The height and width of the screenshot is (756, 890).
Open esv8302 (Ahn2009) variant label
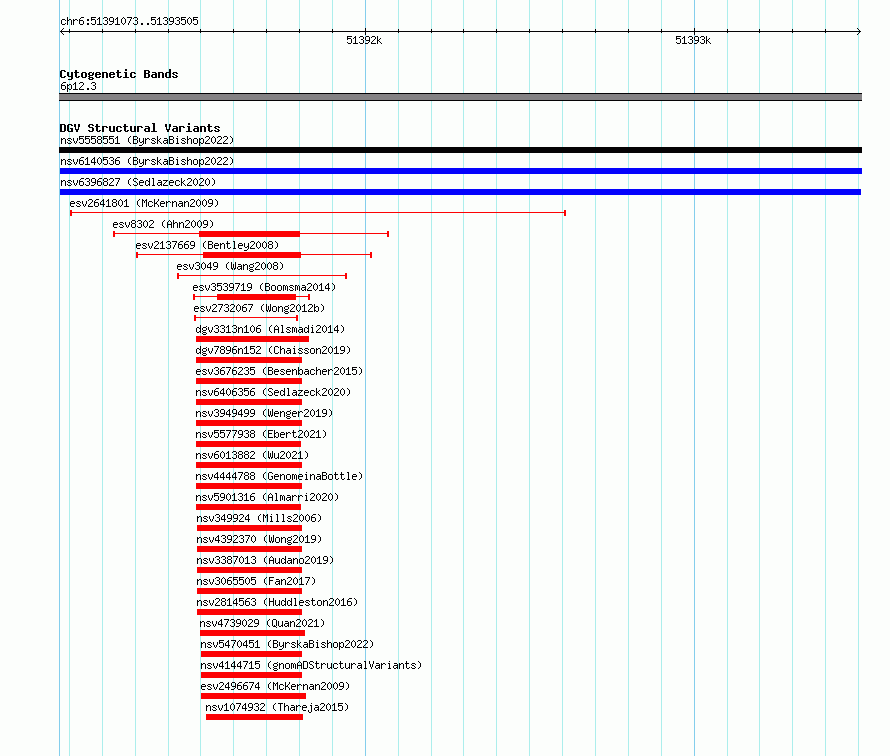click(x=163, y=224)
